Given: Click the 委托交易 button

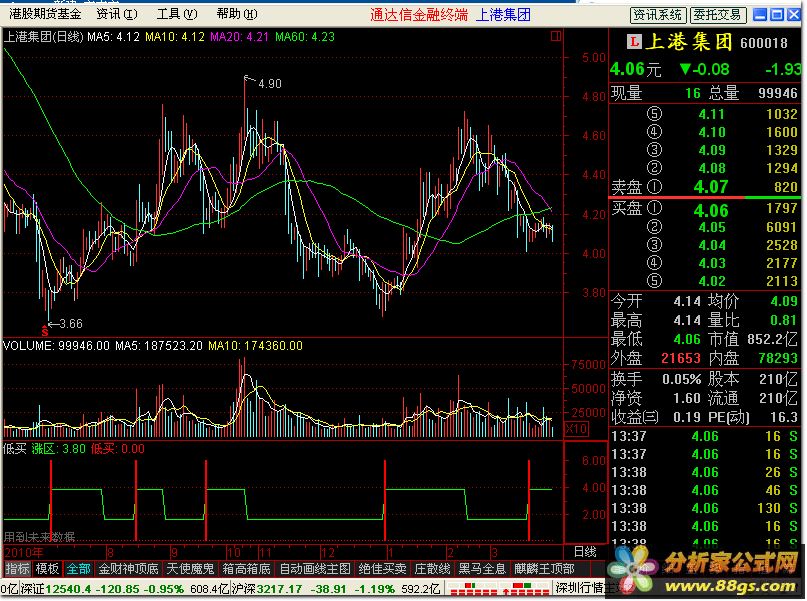Looking at the screenshot, I should pos(717,15).
